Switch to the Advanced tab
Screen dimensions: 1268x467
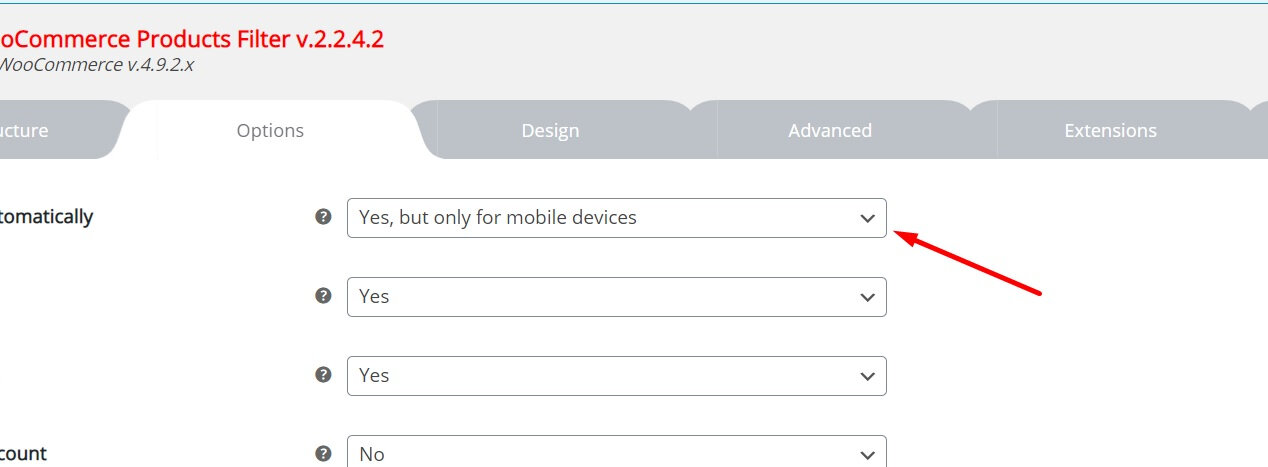829,131
